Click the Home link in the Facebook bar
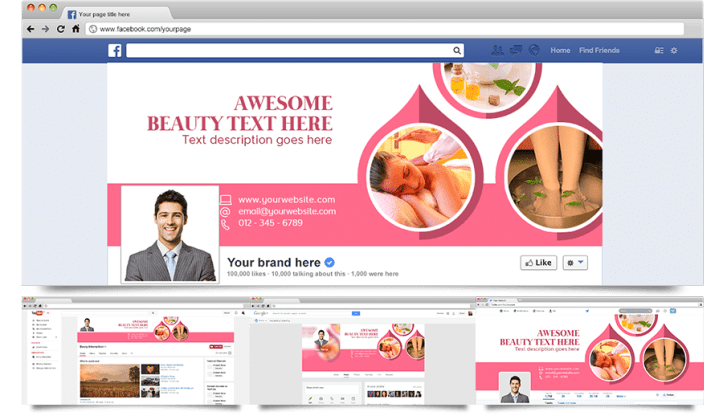 (x=560, y=51)
